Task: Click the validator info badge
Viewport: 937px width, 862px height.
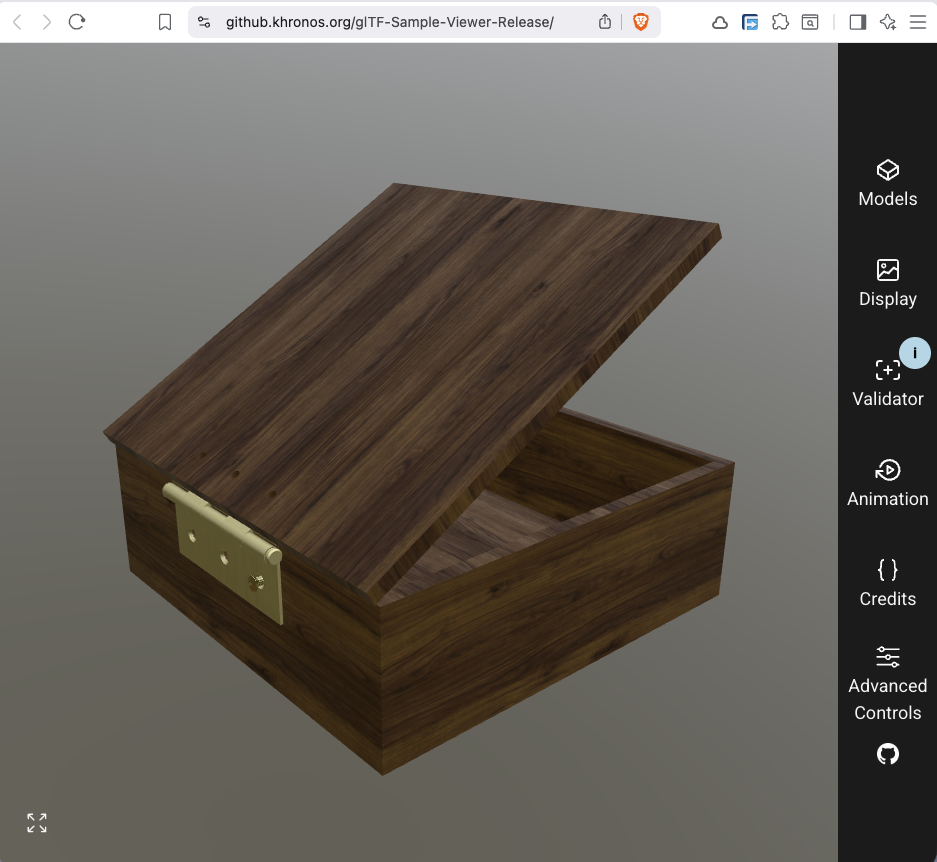Action: click(914, 353)
